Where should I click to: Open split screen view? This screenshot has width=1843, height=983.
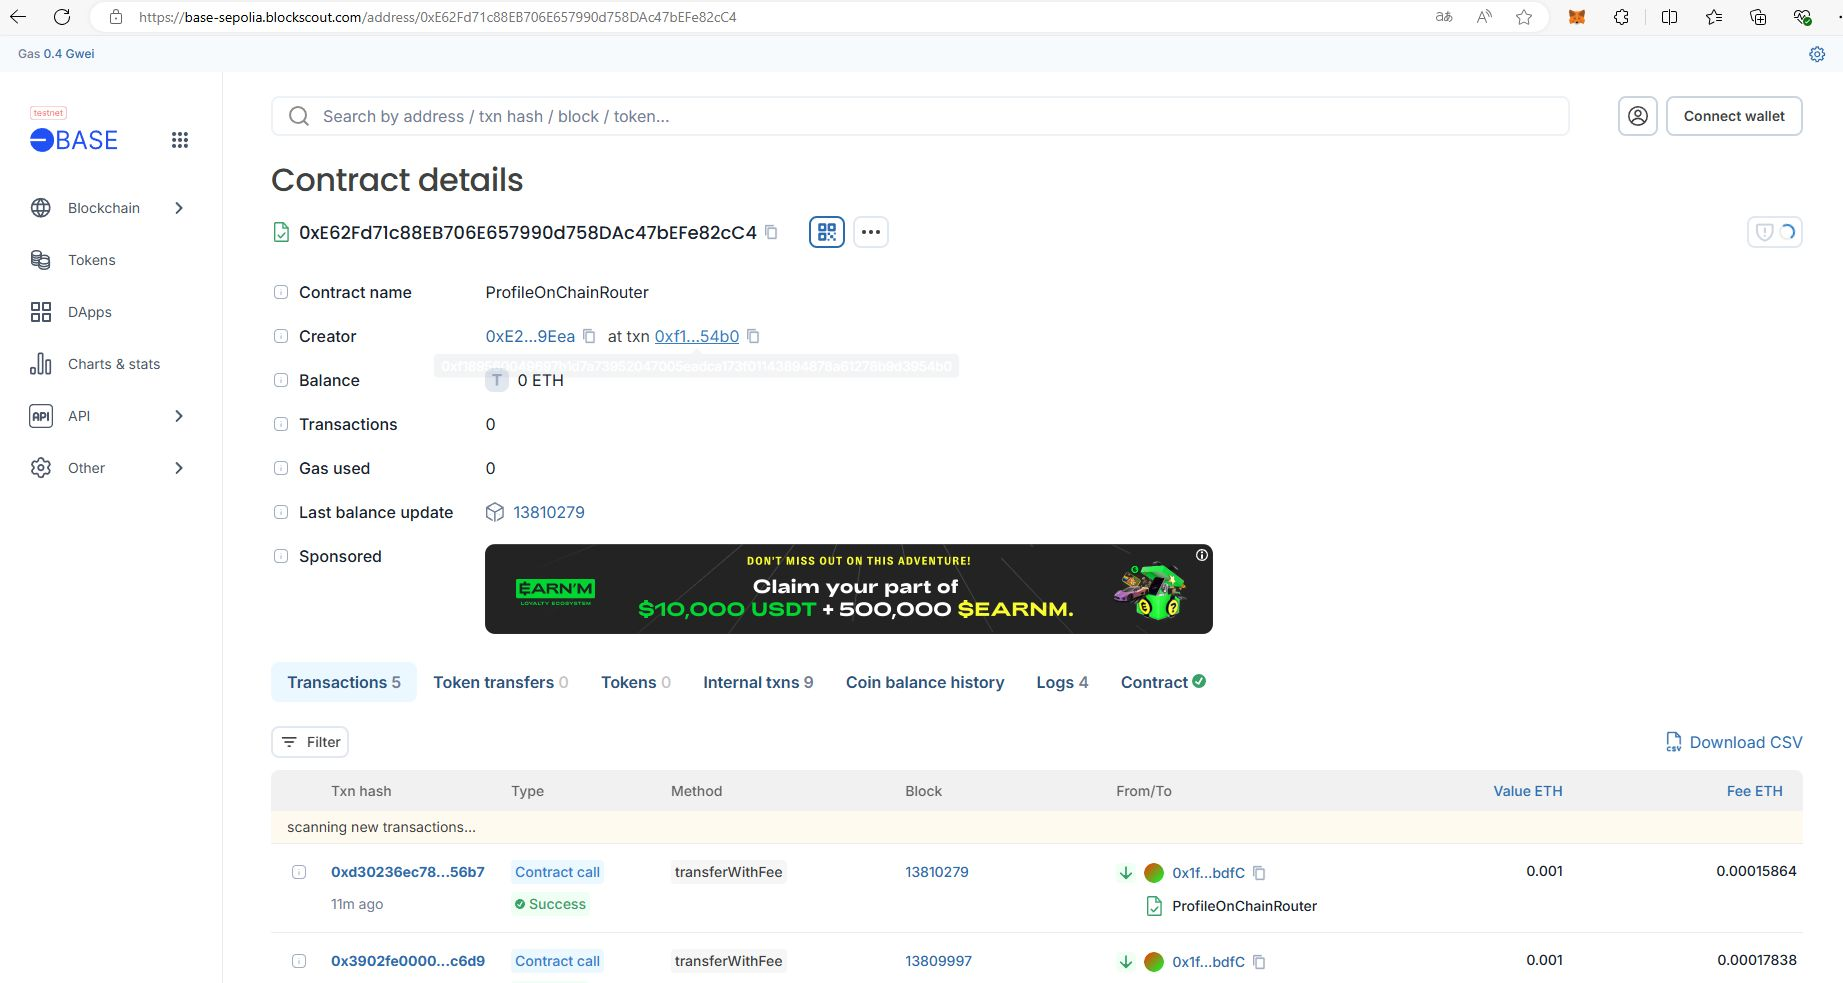pos(1669,17)
